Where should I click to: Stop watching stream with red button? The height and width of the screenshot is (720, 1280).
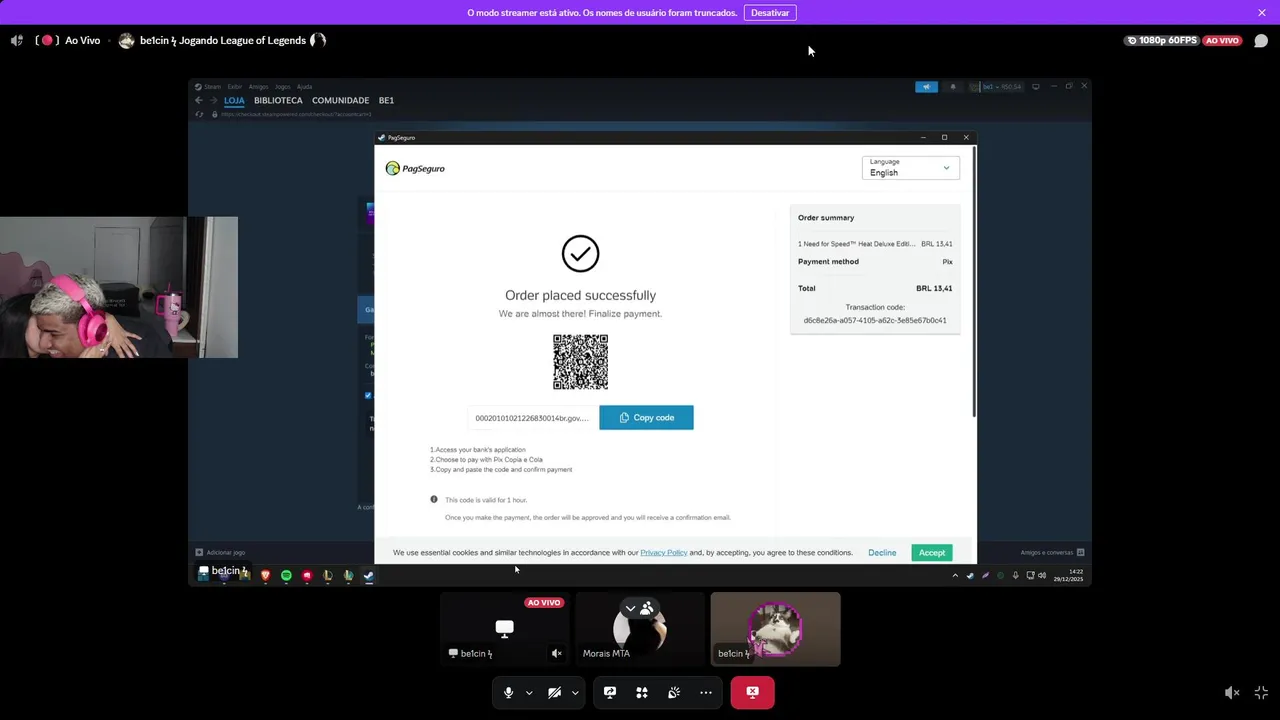pos(752,692)
